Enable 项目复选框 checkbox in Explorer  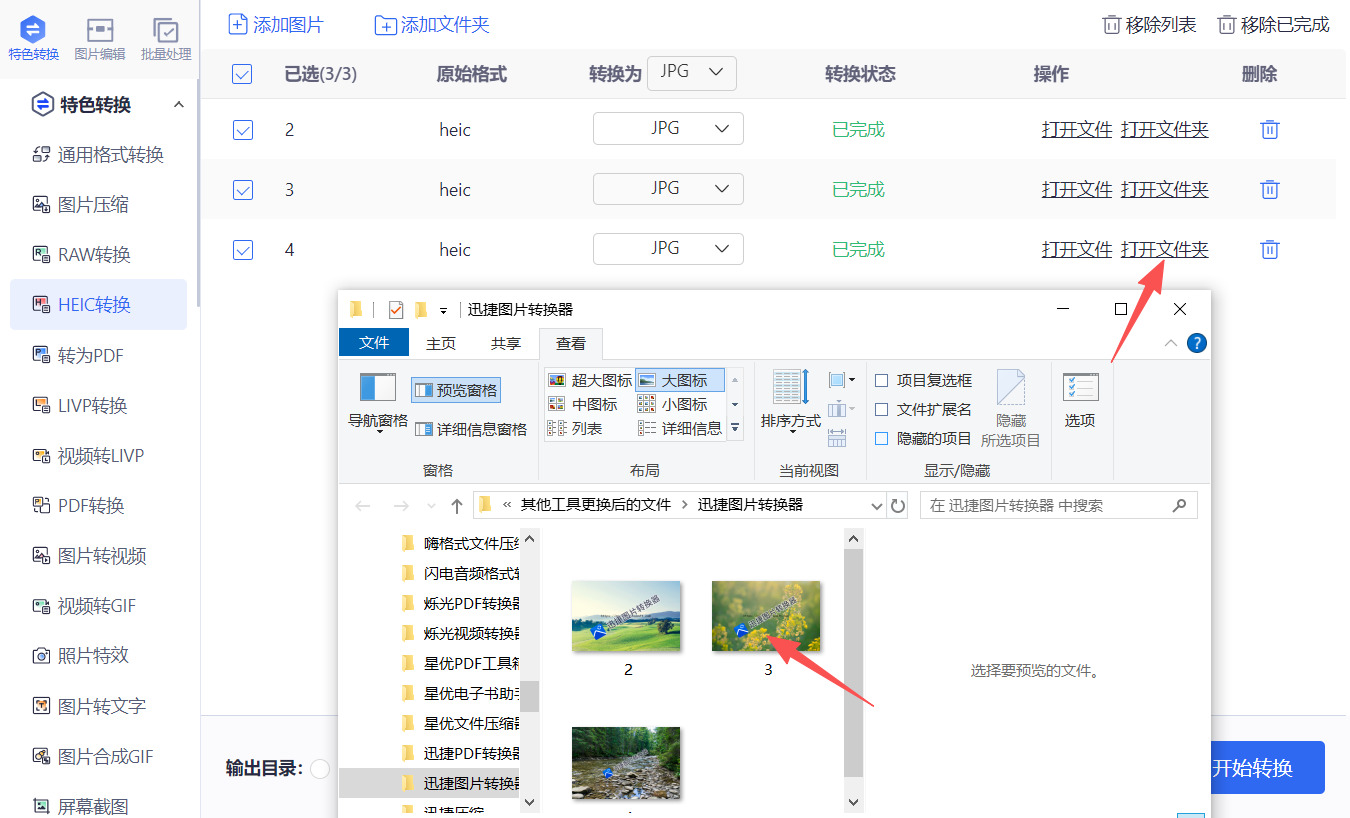[882, 381]
